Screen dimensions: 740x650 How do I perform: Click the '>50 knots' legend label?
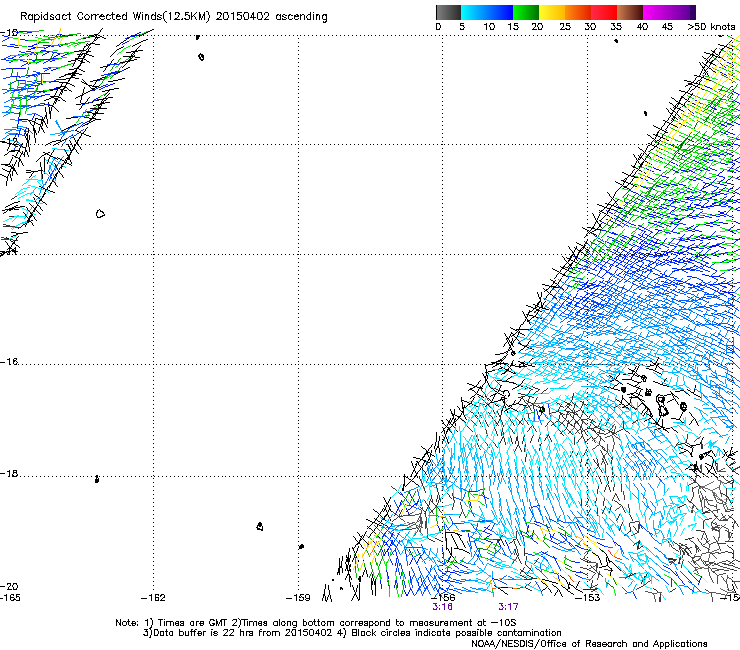coord(711,26)
